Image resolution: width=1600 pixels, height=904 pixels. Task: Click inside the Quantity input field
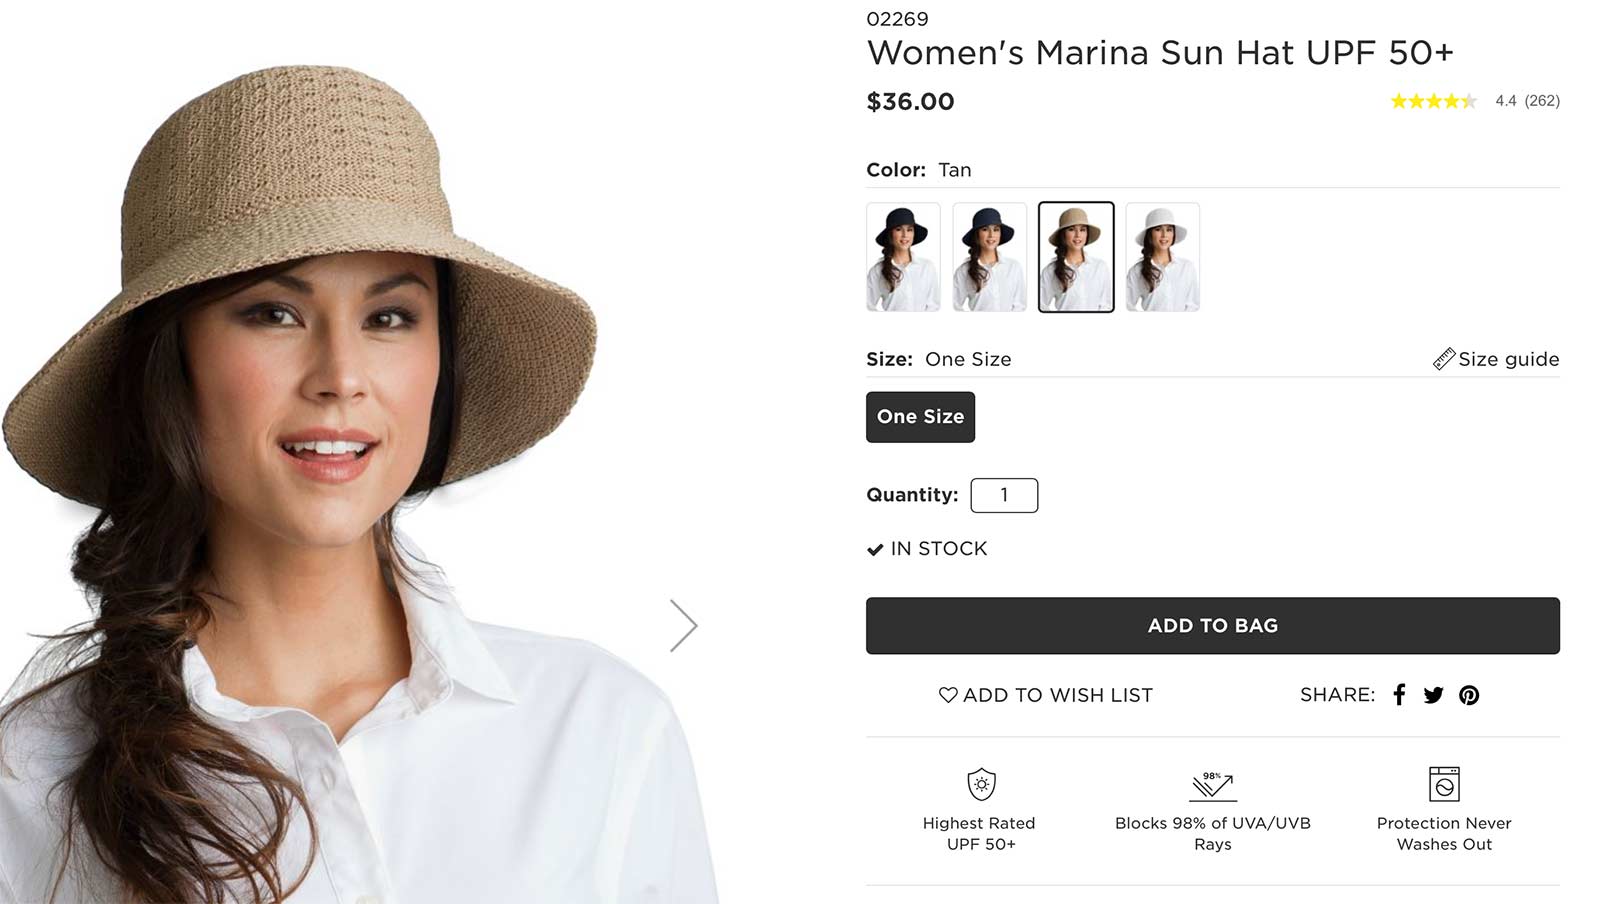click(1004, 495)
